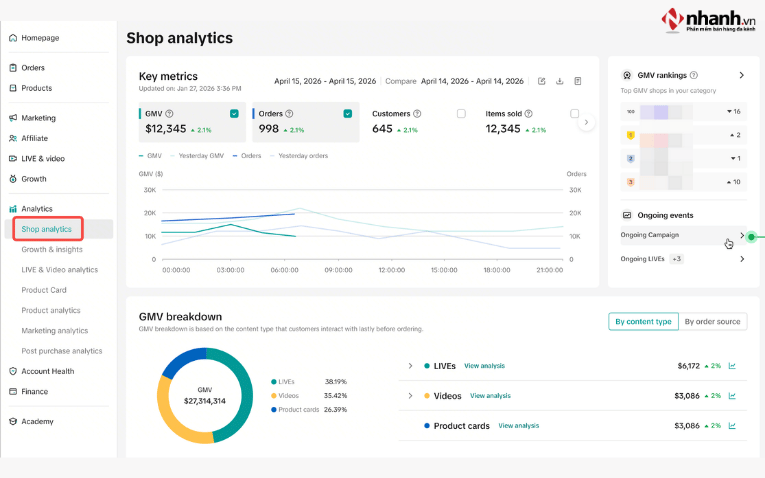Screen dimensions: 765x478
Task: Open View analysis for LIVEs
Action: click(484, 366)
